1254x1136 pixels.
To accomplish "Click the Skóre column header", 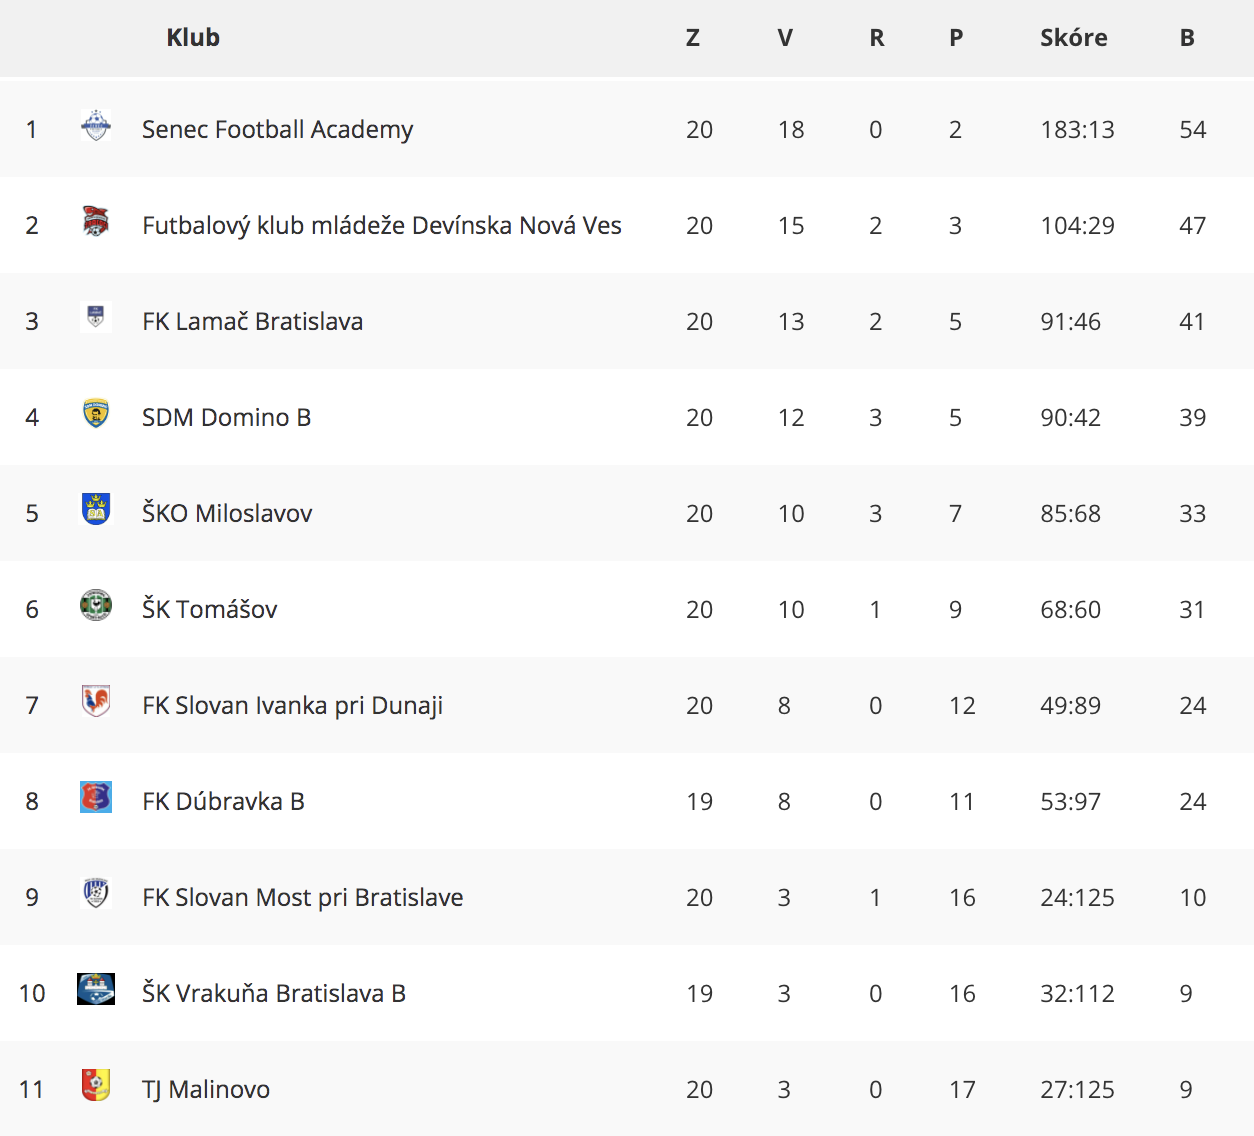I will (1074, 38).
